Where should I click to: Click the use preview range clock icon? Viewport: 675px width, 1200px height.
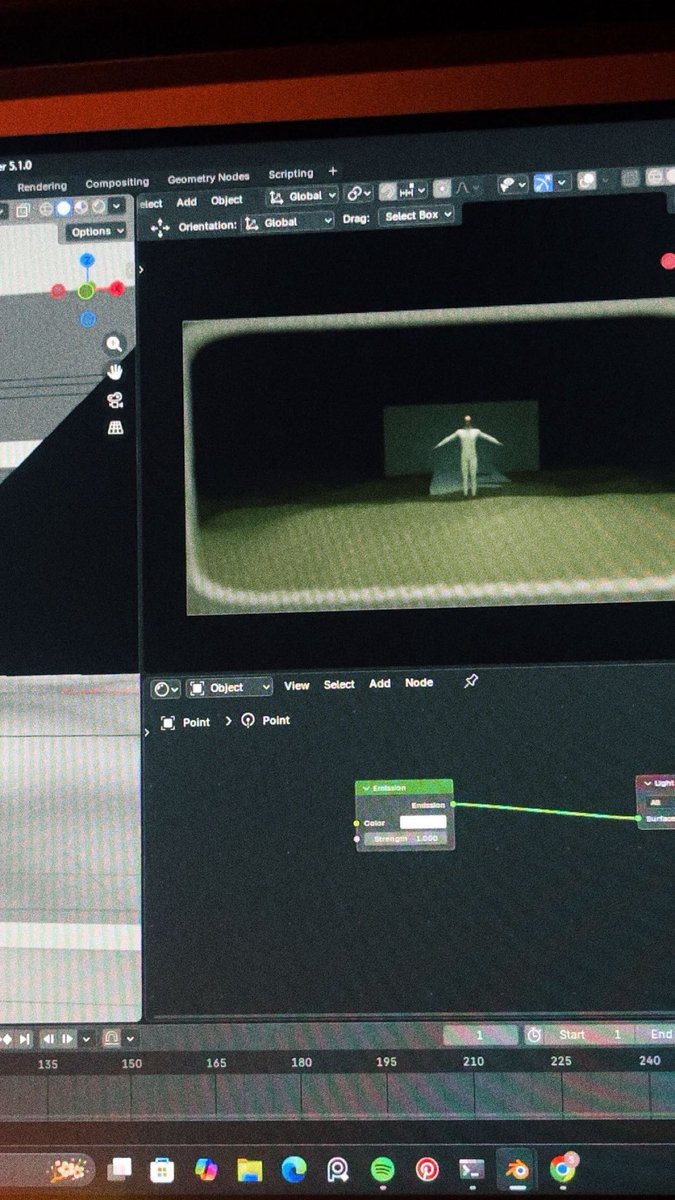pyautogui.click(x=534, y=1035)
